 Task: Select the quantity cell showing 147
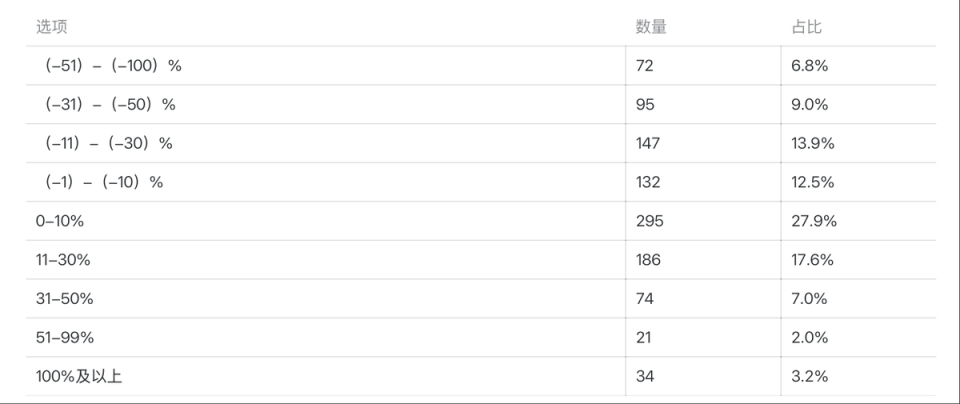[x=650, y=144]
